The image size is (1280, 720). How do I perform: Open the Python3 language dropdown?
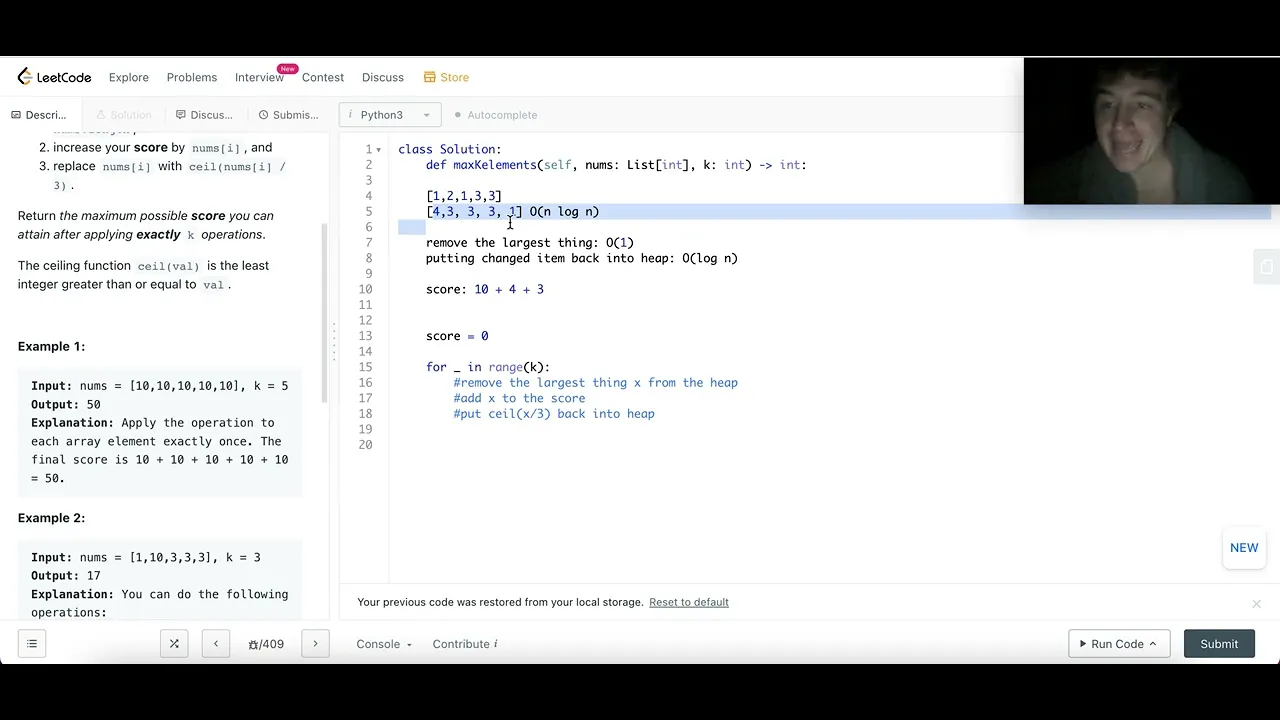[389, 115]
